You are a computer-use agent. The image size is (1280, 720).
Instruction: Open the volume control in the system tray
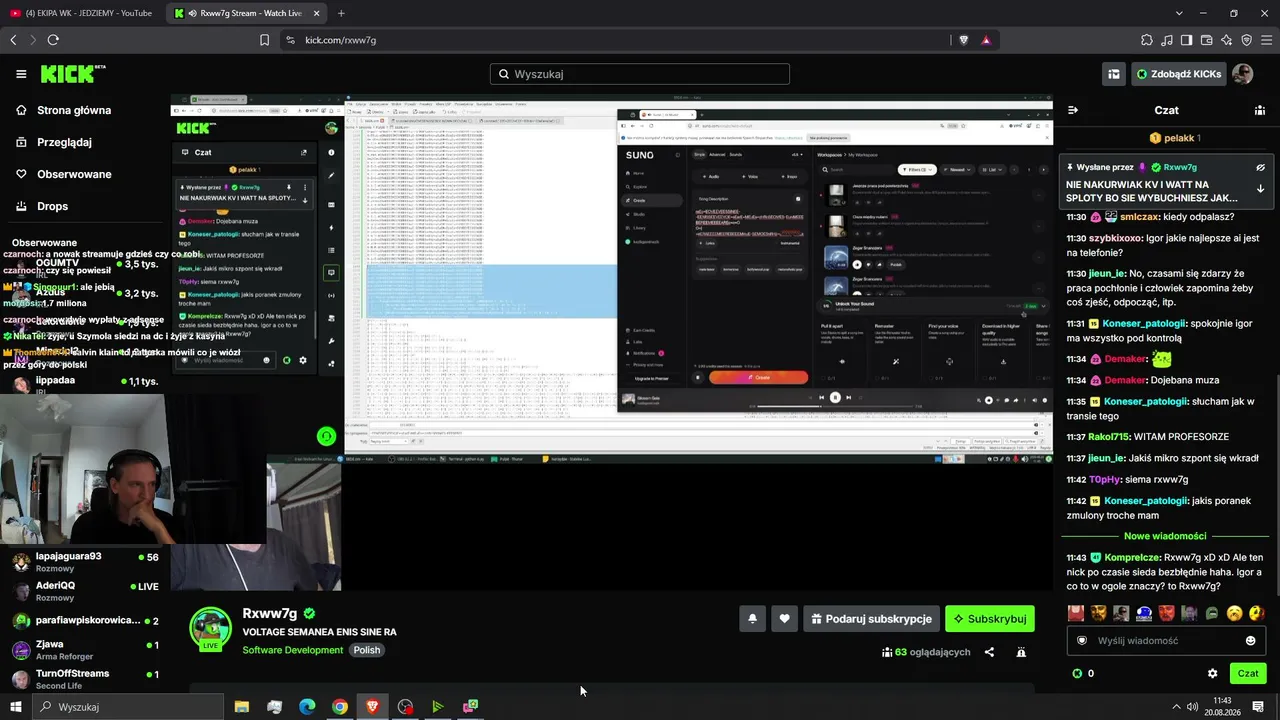[1191, 707]
